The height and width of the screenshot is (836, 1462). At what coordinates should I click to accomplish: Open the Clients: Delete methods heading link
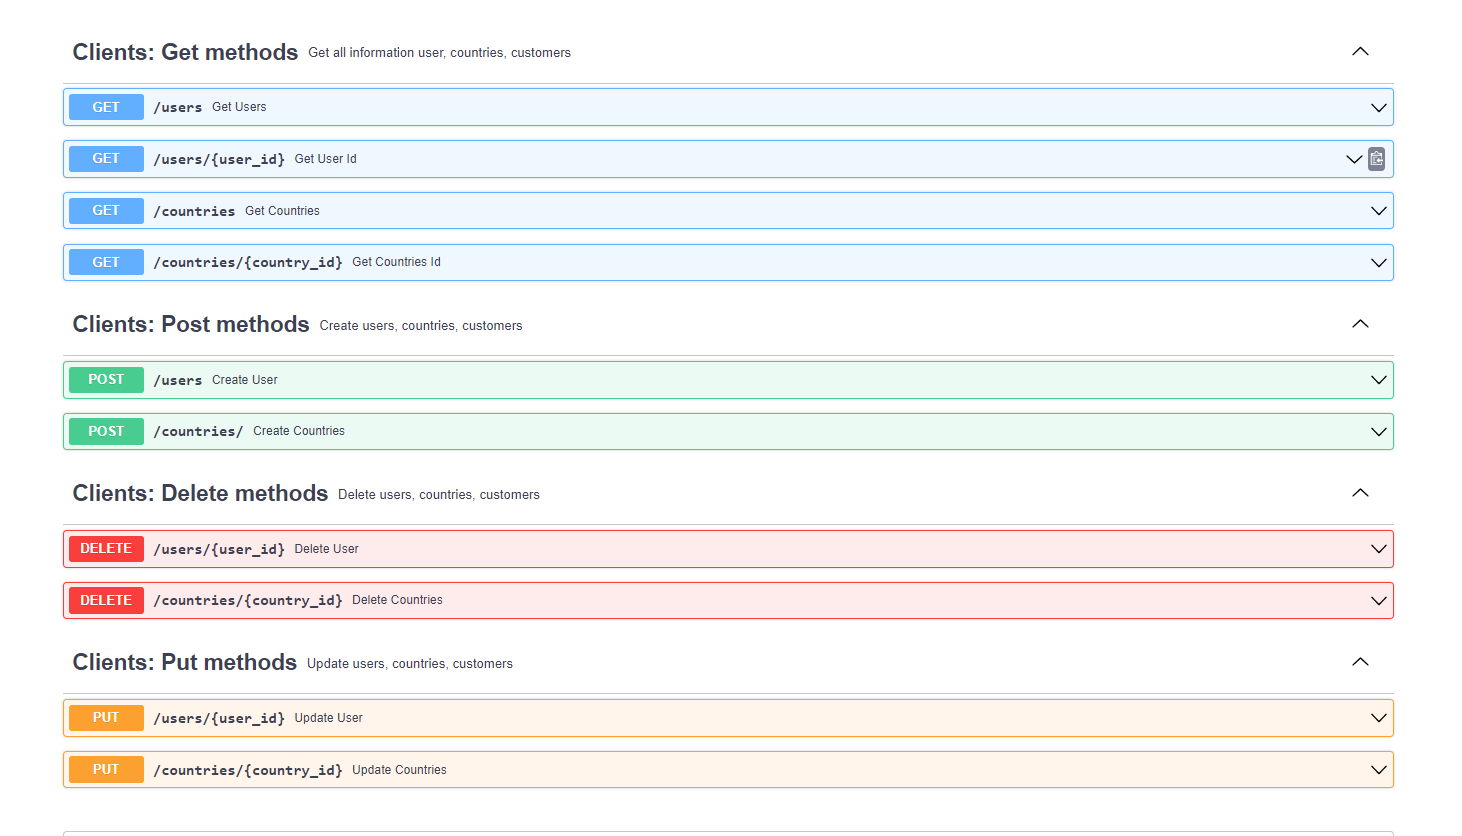(x=200, y=493)
